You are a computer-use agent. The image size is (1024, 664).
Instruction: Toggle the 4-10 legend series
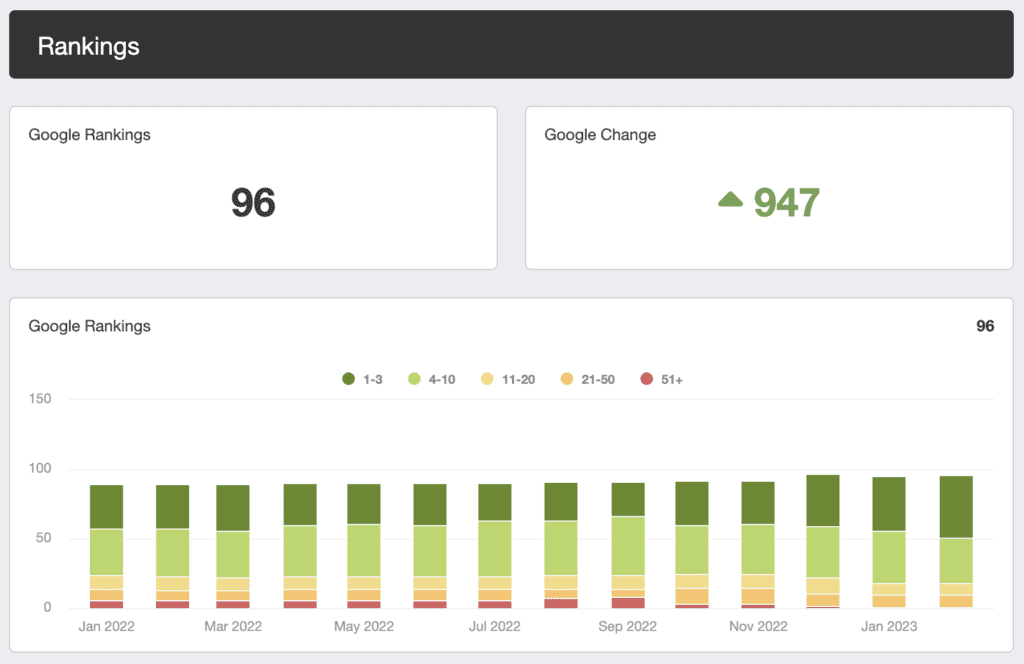pos(432,379)
